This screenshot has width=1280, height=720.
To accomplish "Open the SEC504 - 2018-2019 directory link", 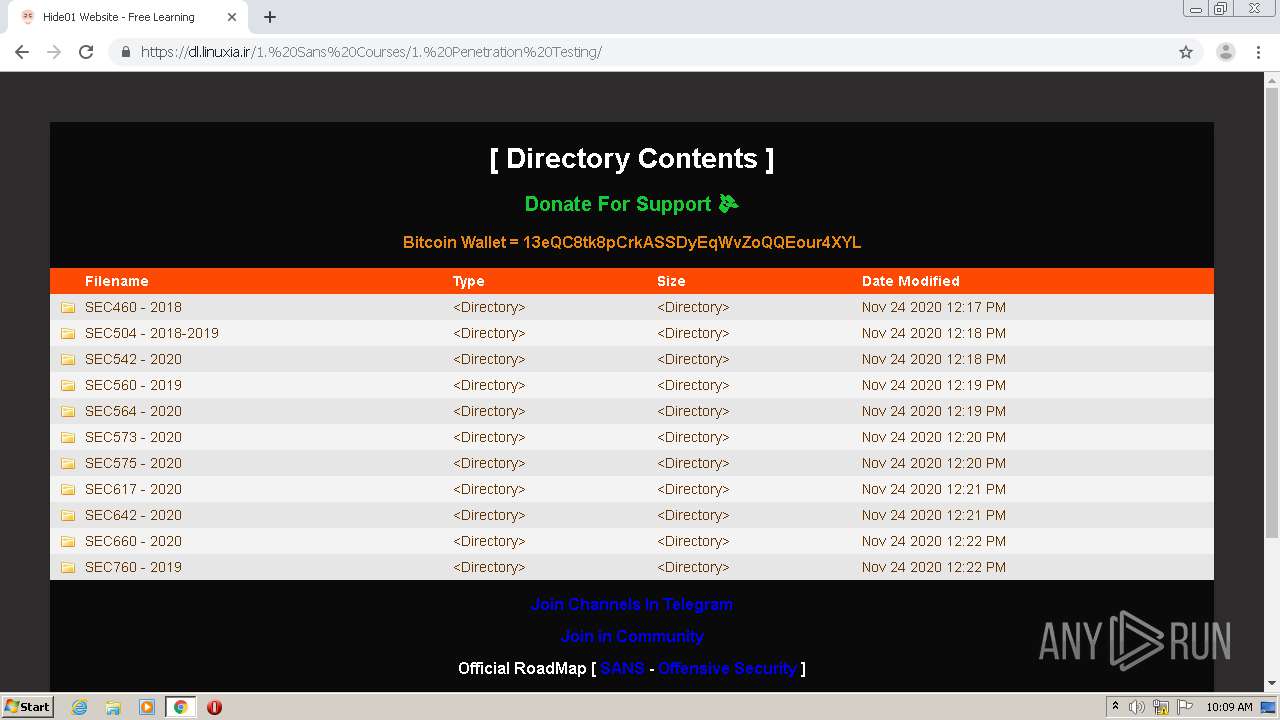I will [x=152, y=333].
